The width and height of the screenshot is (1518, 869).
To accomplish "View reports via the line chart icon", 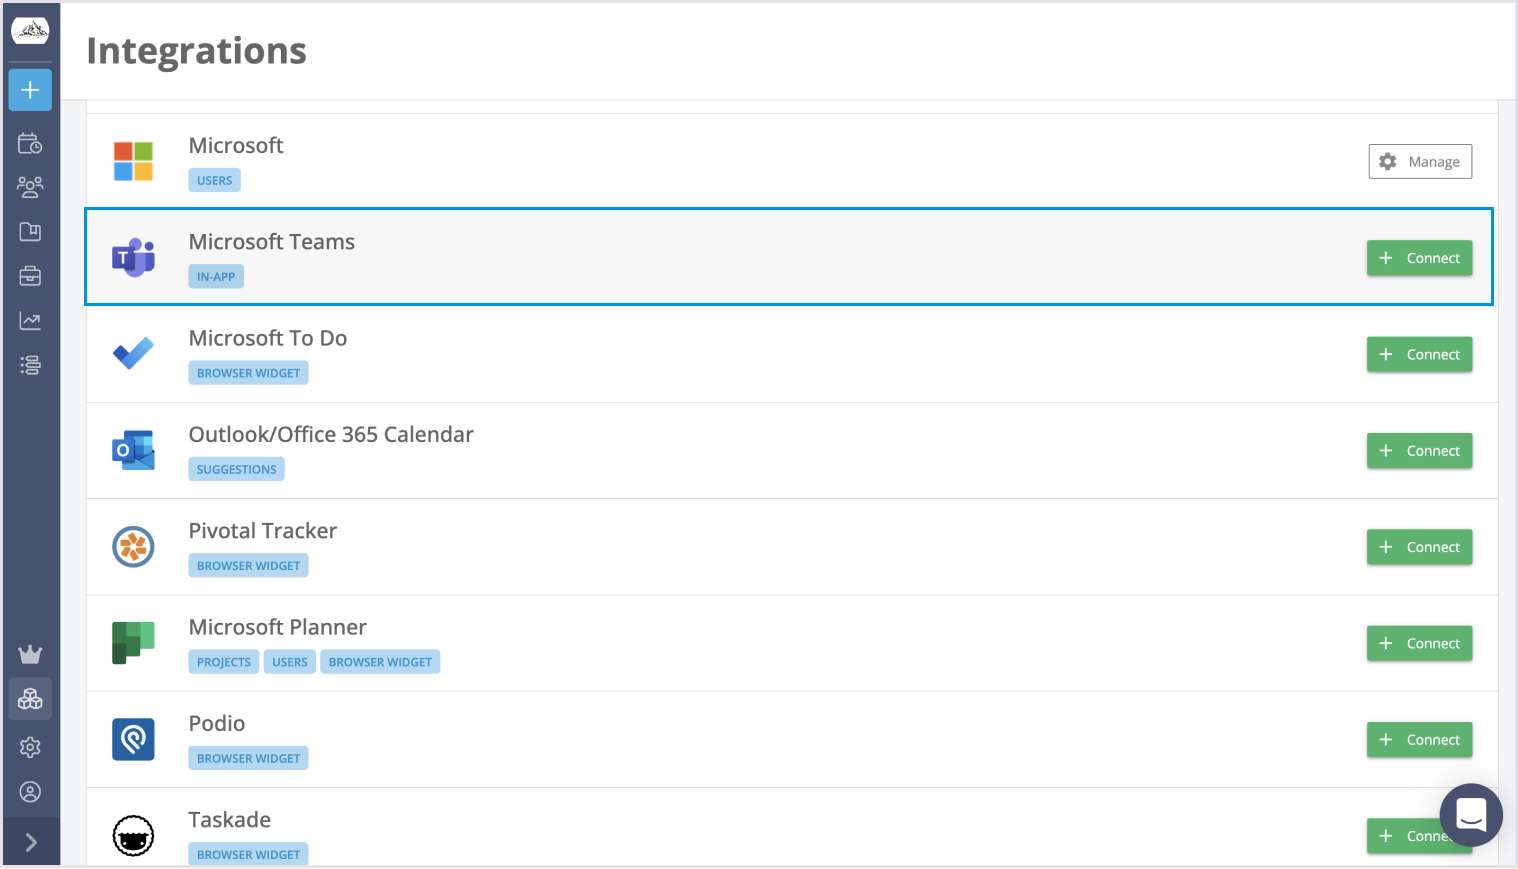I will pyautogui.click(x=30, y=320).
